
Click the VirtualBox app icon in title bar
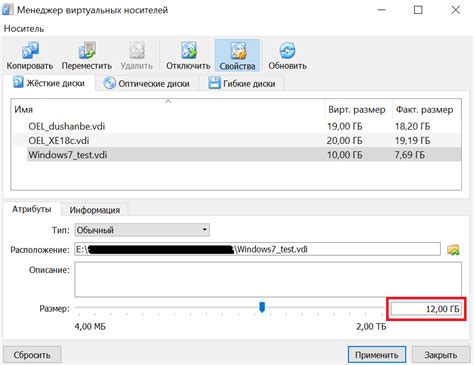pyautogui.click(x=7, y=10)
